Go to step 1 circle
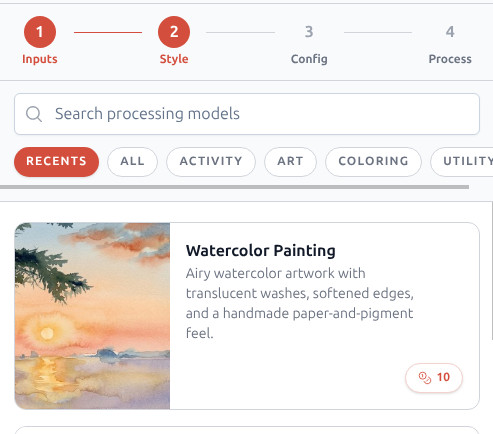 (40, 32)
